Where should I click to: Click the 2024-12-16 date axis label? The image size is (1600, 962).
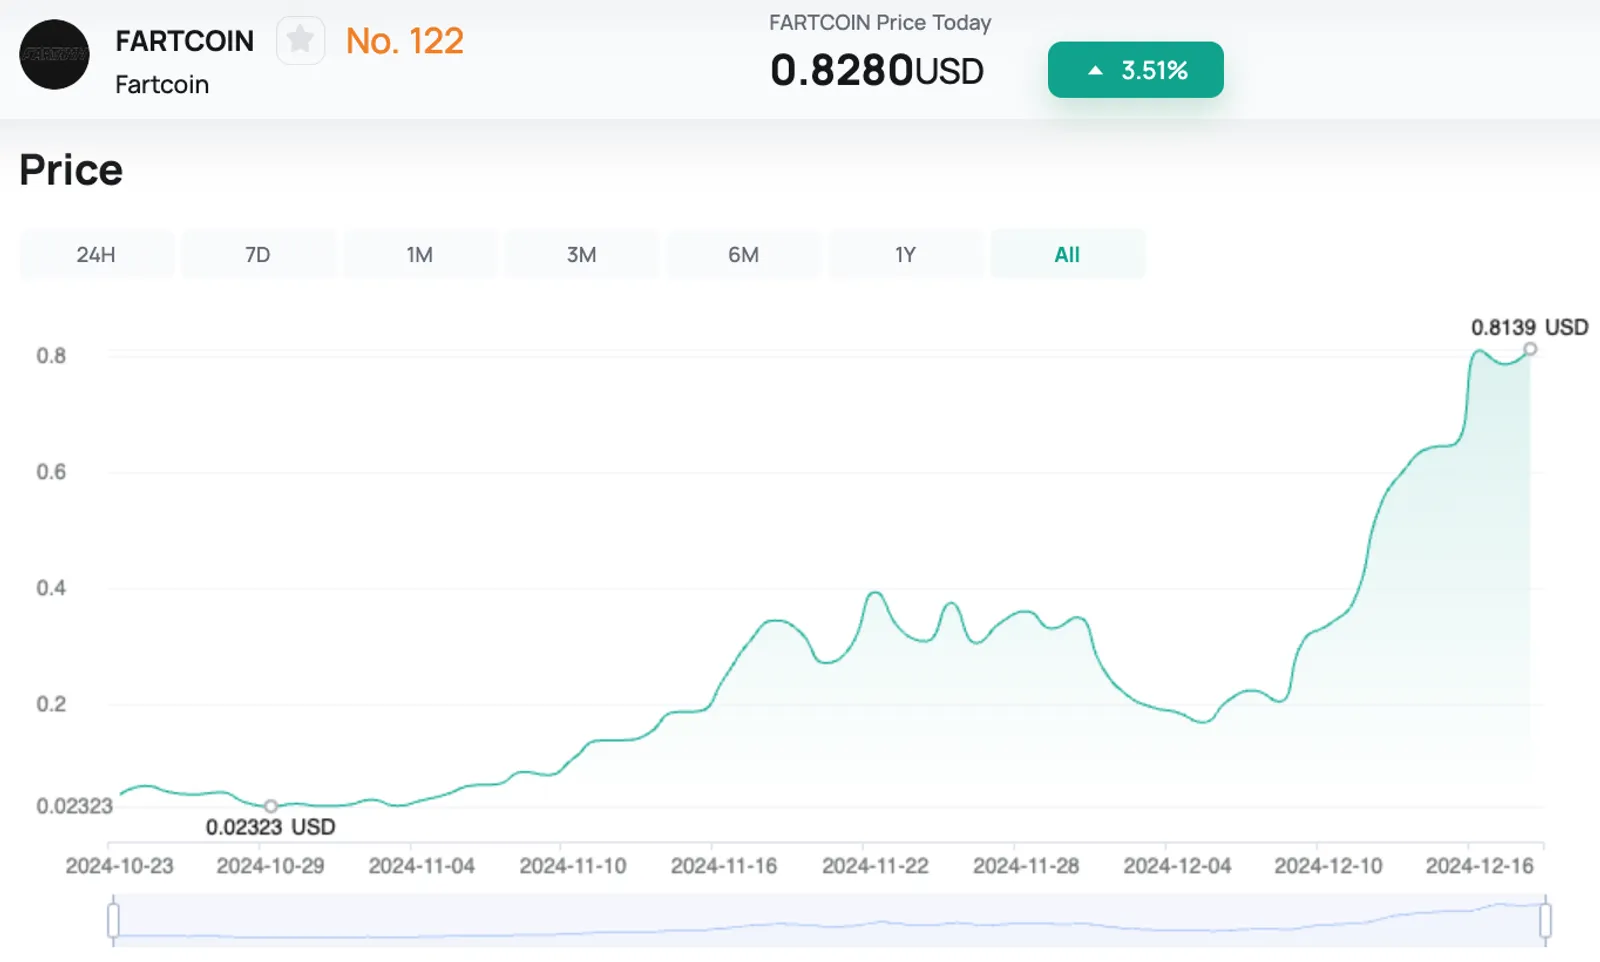click(x=1479, y=866)
